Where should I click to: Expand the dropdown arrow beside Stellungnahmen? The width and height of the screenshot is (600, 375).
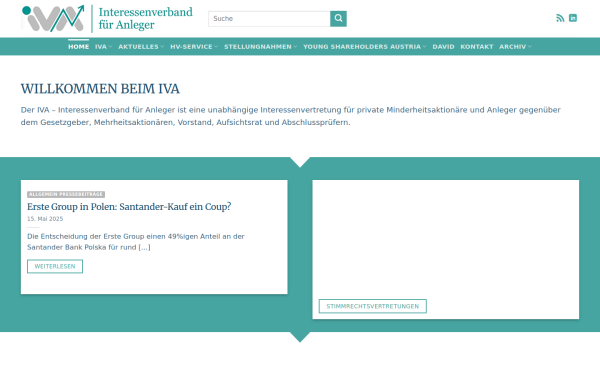pos(295,47)
